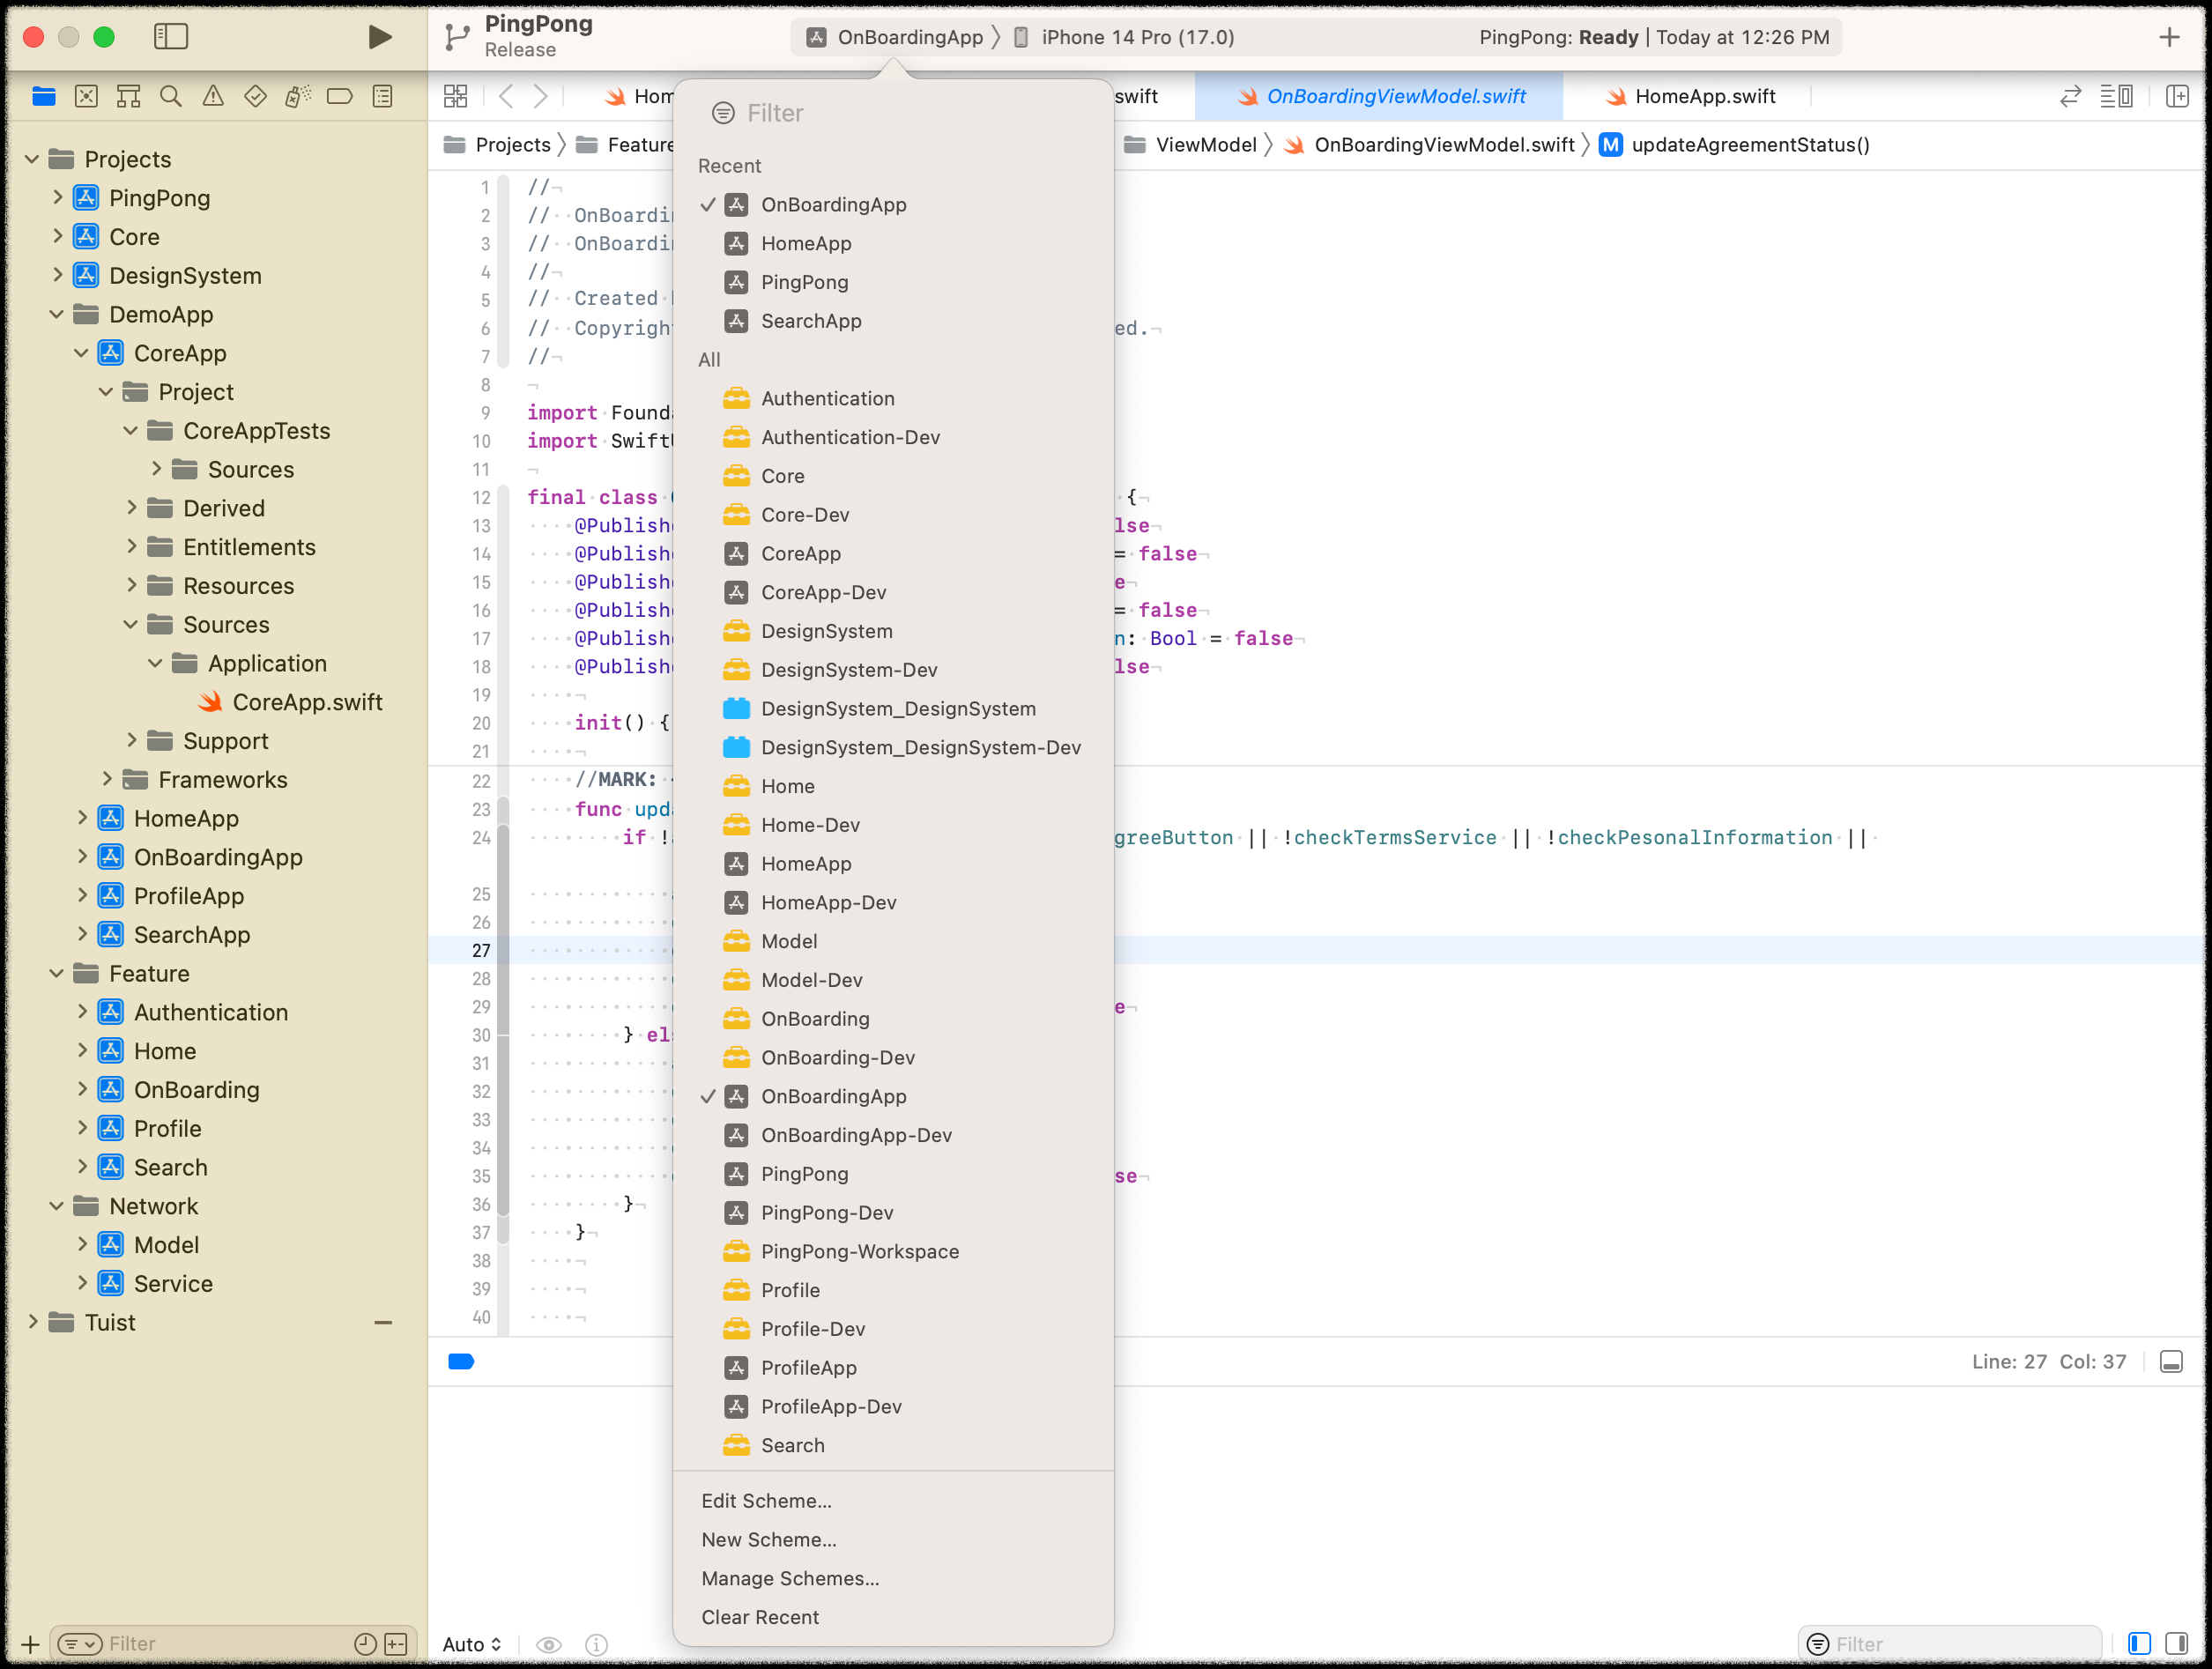Click the blue breakpoint indicator in debug bar

point(461,1361)
